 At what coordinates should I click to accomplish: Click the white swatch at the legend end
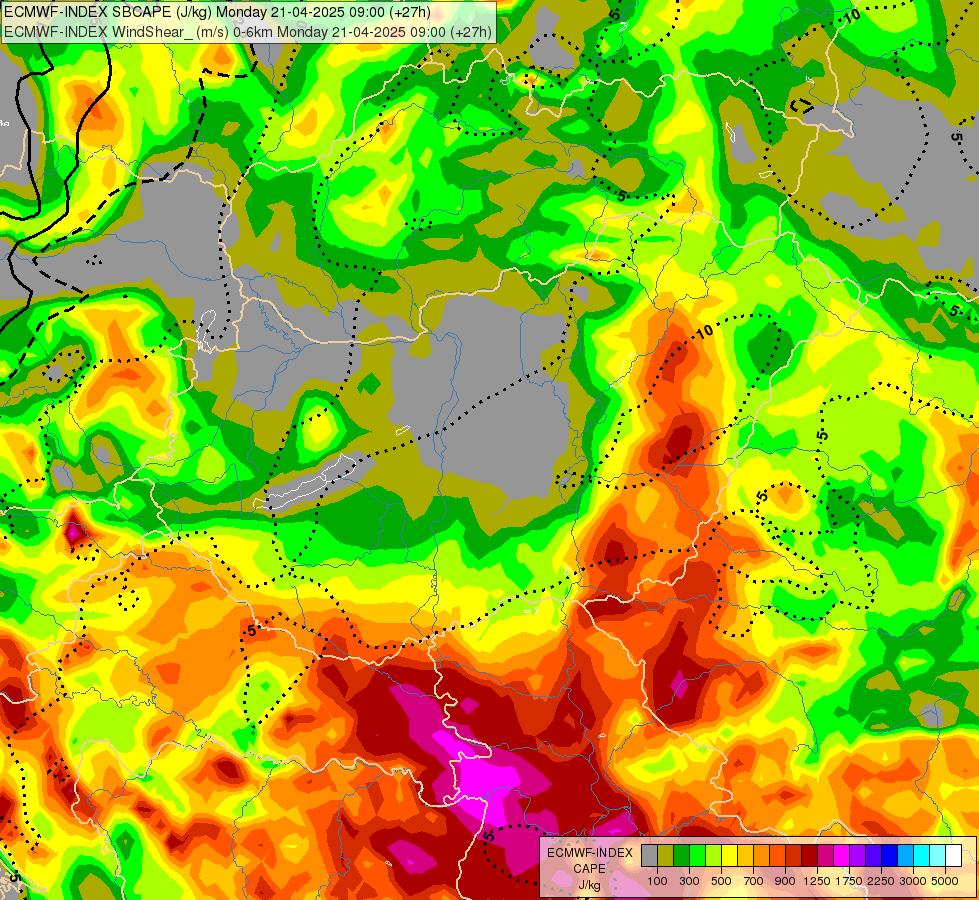pyautogui.click(x=953, y=856)
